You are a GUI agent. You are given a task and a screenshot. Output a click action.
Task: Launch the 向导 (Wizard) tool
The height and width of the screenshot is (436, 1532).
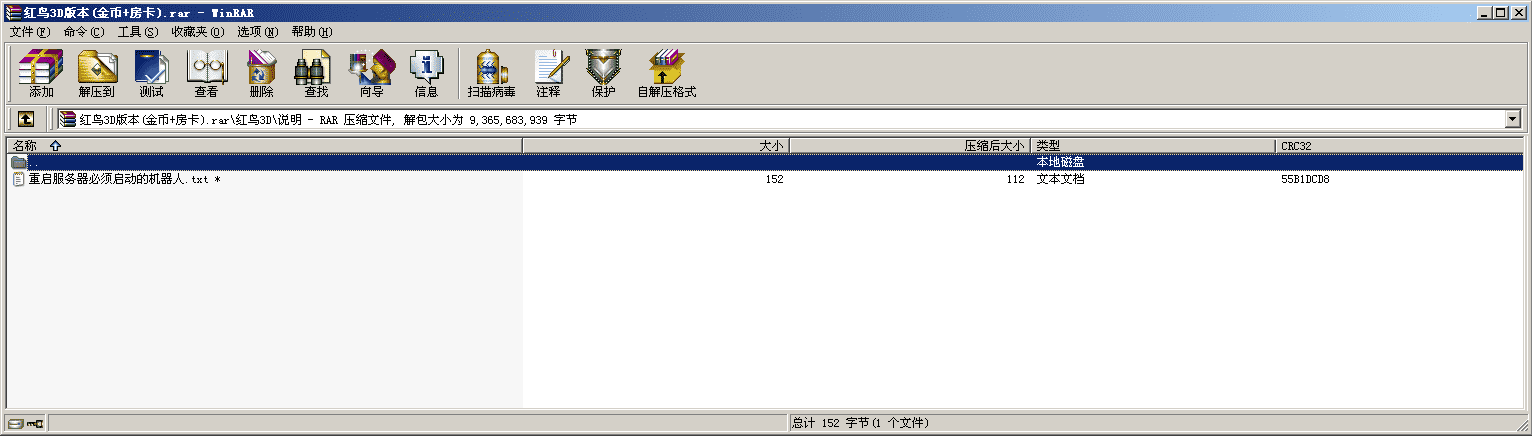pyautogui.click(x=371, y=73)
